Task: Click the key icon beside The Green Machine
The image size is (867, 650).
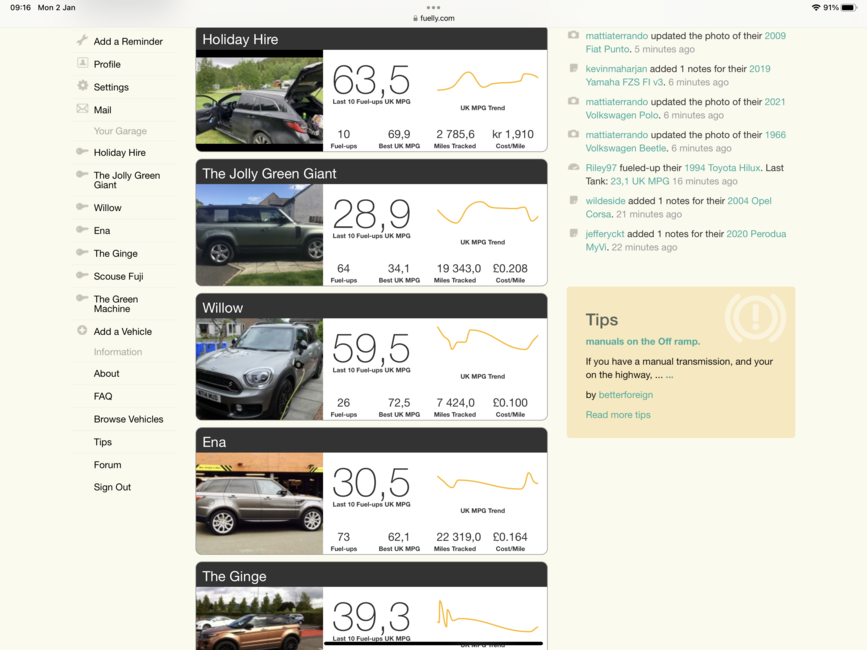Action: tap(82, 298)
